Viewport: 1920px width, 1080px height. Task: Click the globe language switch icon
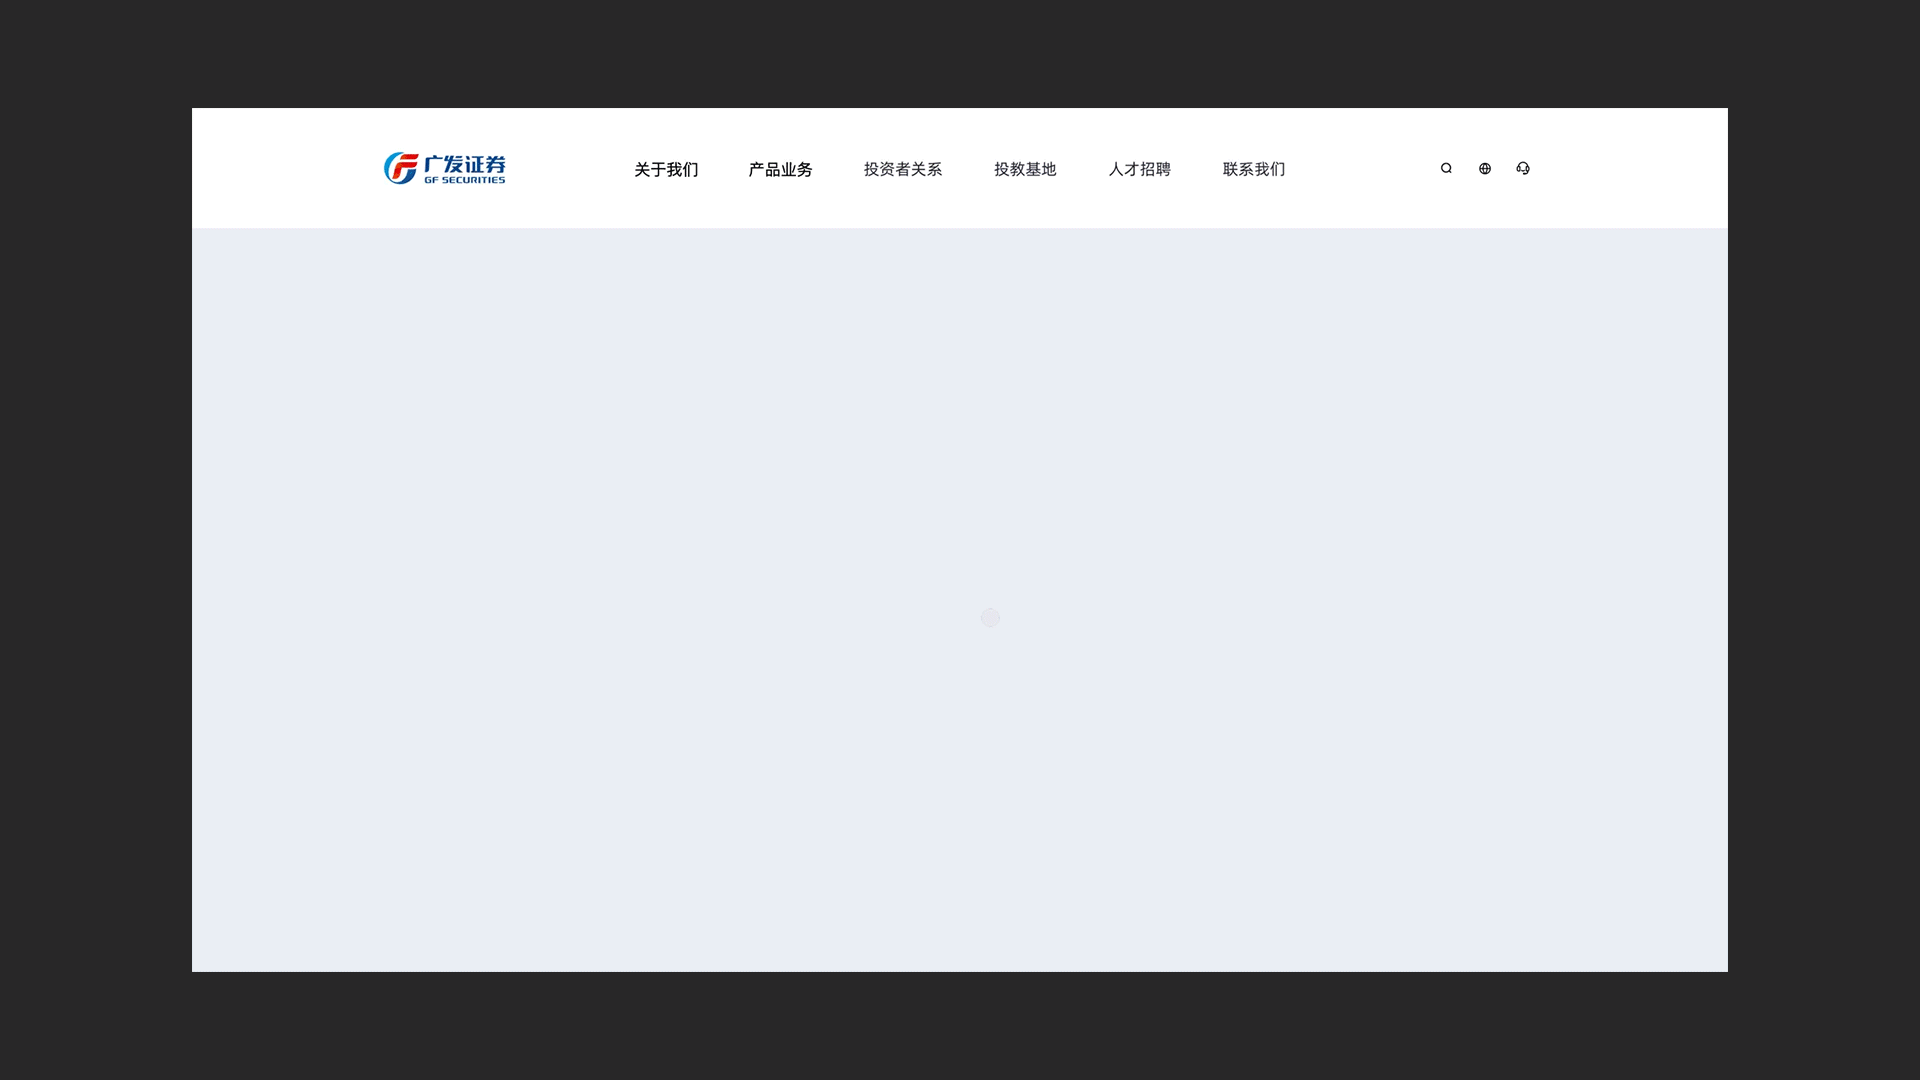pos(1485,168)
